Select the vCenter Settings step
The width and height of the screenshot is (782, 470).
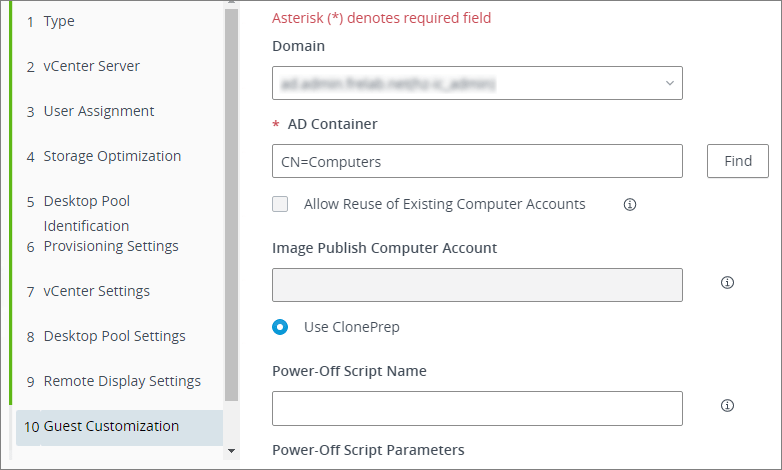[x=96, y=291]
